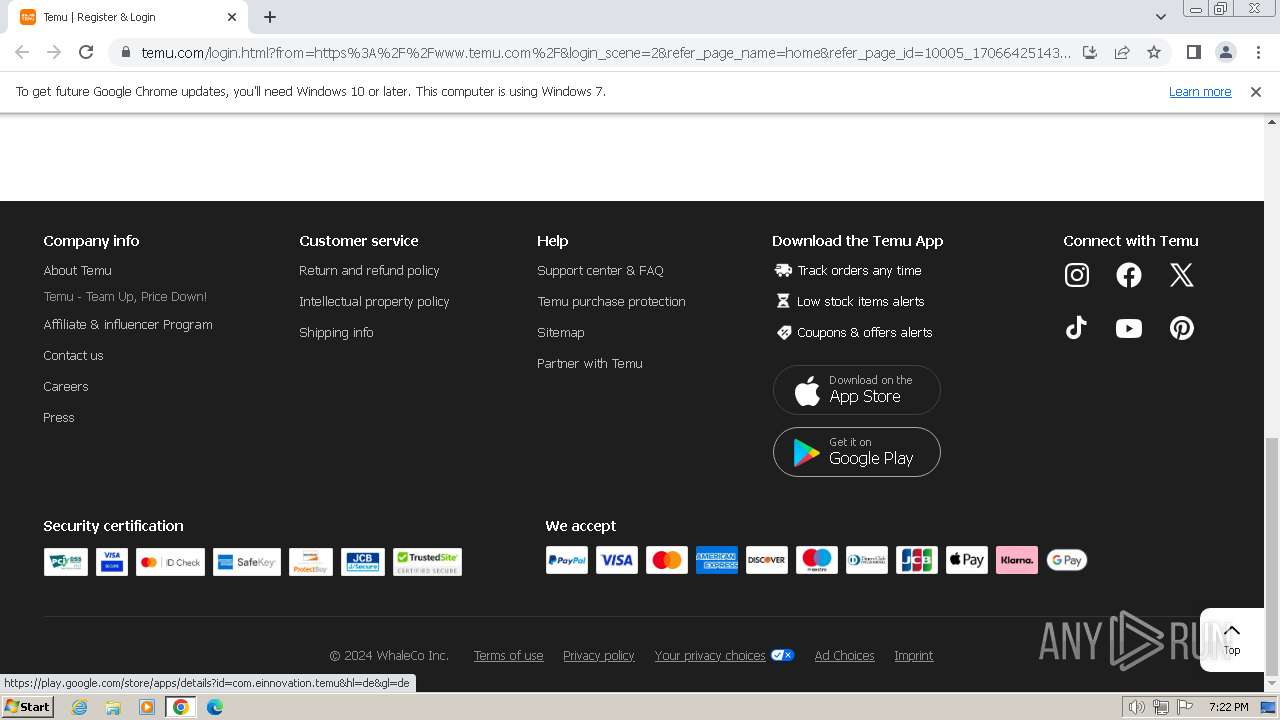Toggle the Chrome side panel
The image size is (1280, 720).
[1193, 52]
